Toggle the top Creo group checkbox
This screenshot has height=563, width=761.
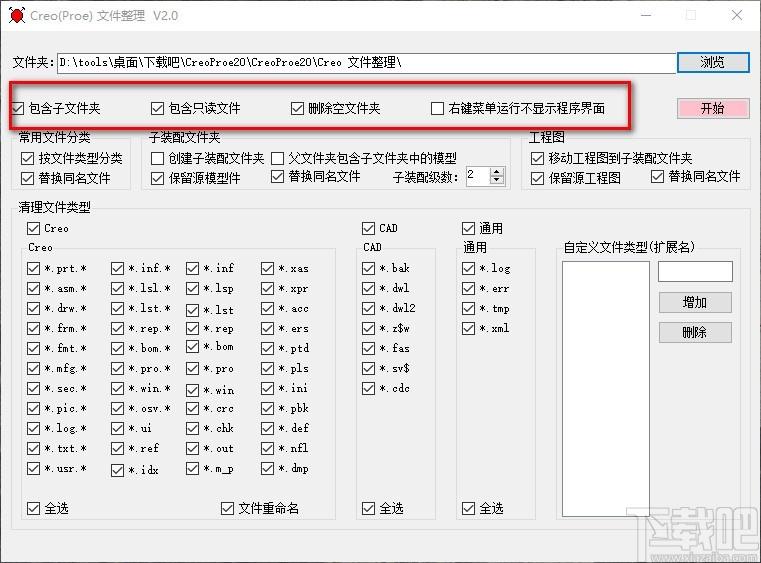(x=33, y=228)
